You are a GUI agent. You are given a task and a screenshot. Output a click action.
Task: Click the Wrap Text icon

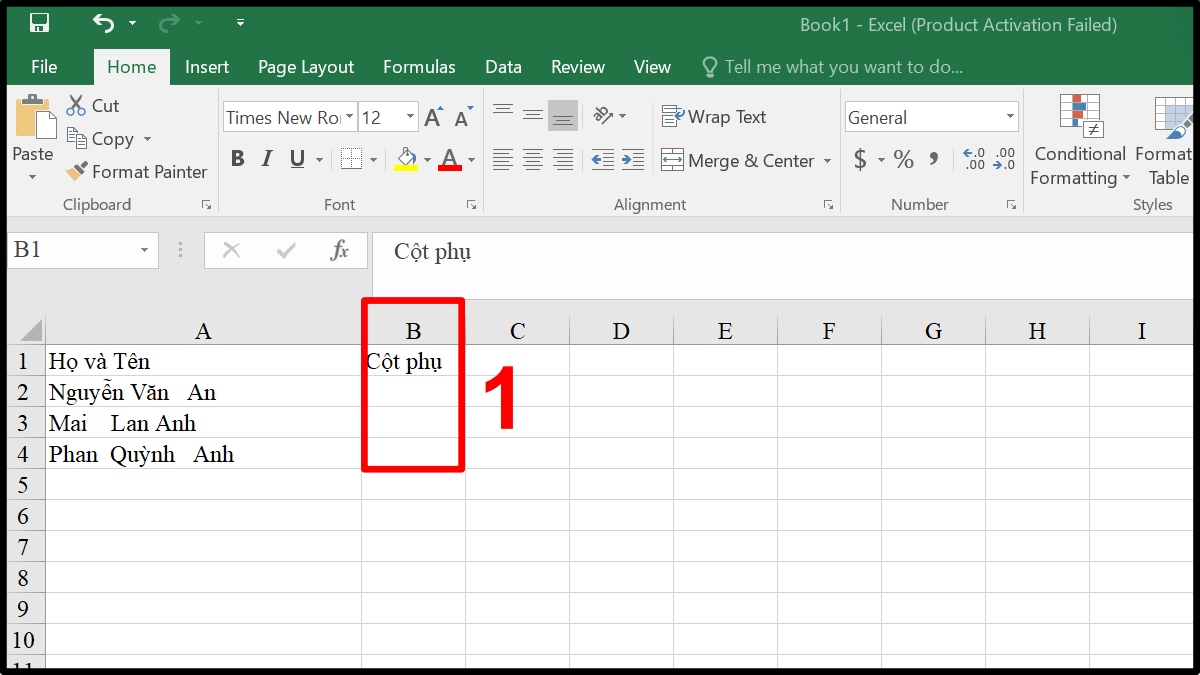tap(714, 116)
